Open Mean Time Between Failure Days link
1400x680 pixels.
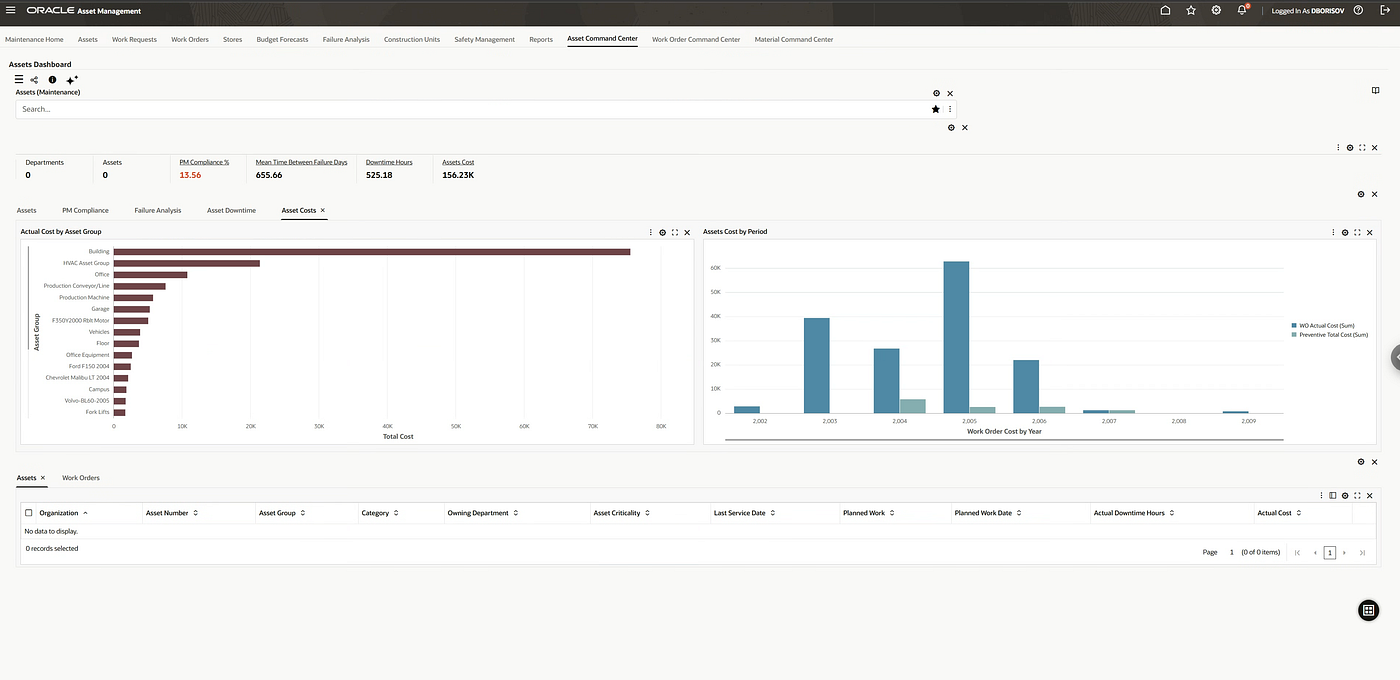(x=301, y=162)
